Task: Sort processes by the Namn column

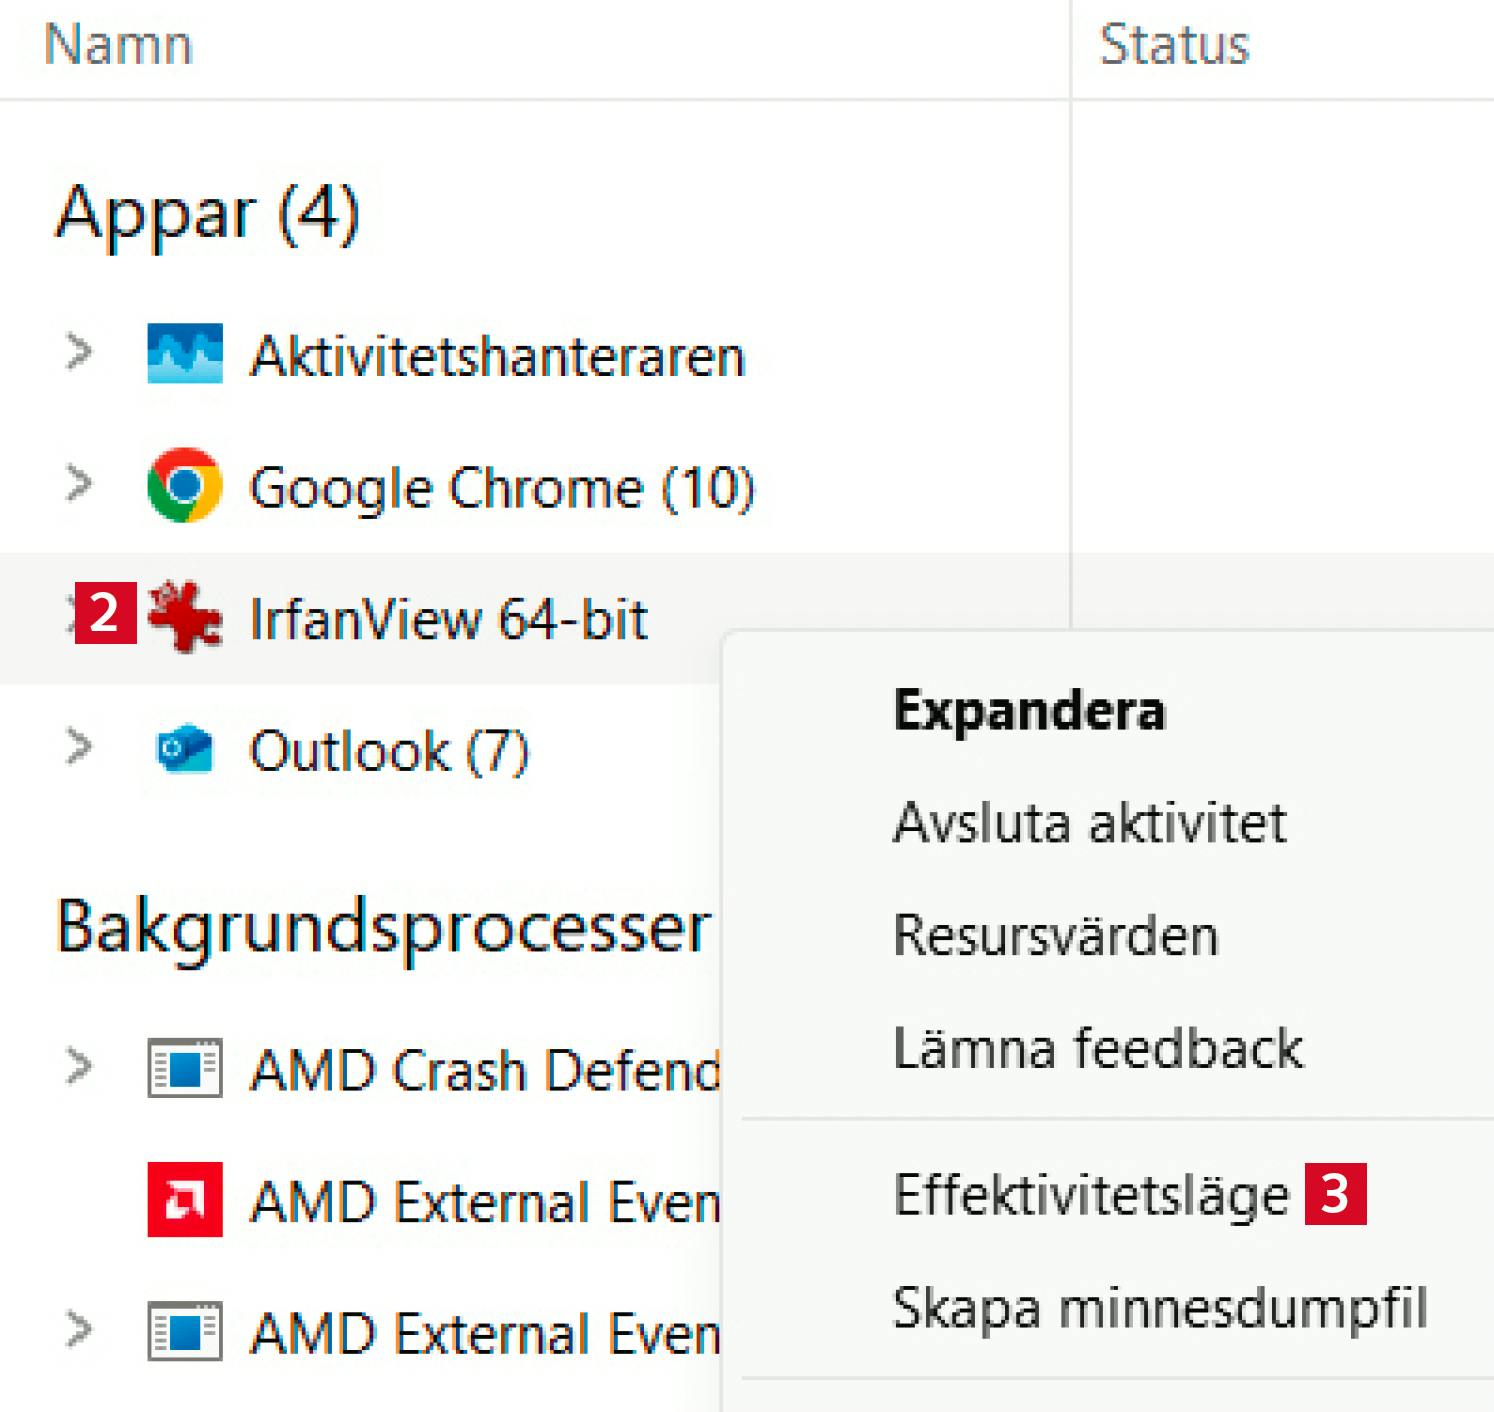Action: (119, 46)
